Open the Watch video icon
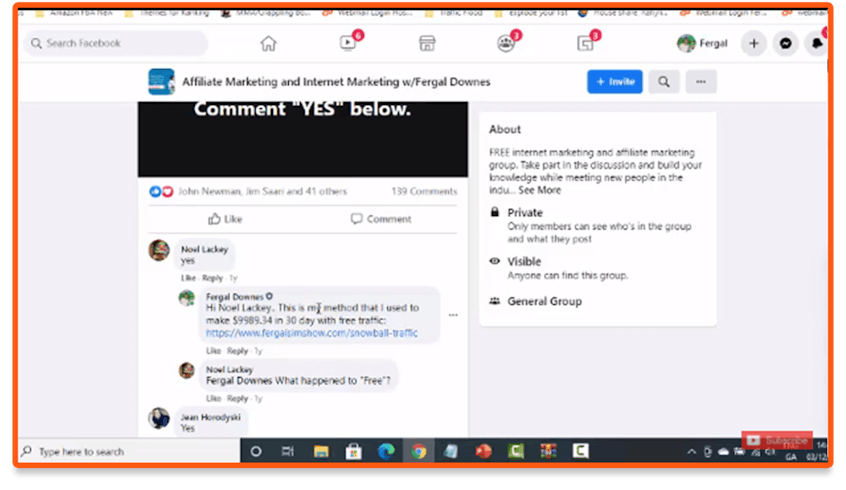This screenshot has height=490, width=846. [349, 43]
